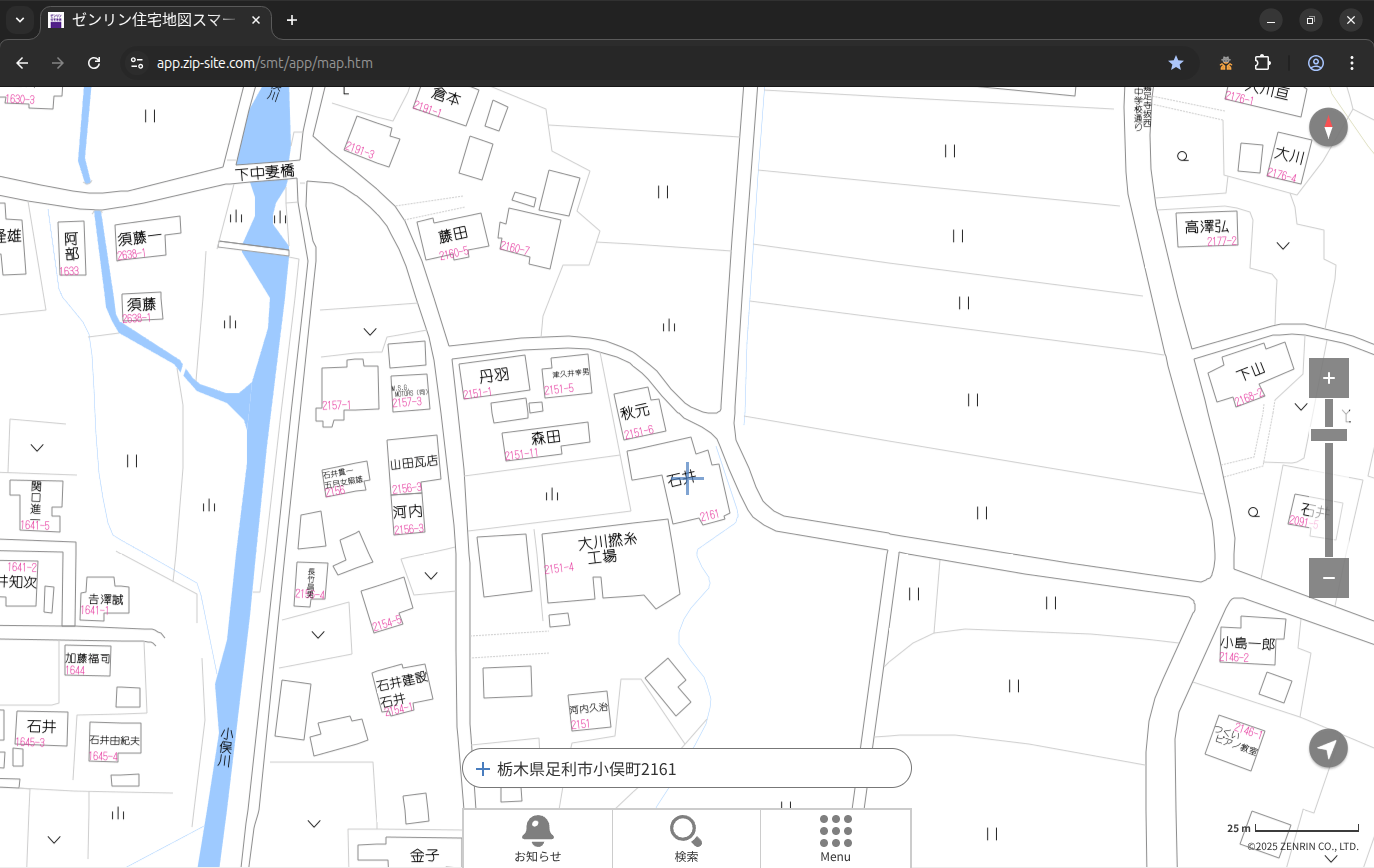Bookmark this page with star icon
Viewport: 1374px width, 868px height.
click(1176, 63)
